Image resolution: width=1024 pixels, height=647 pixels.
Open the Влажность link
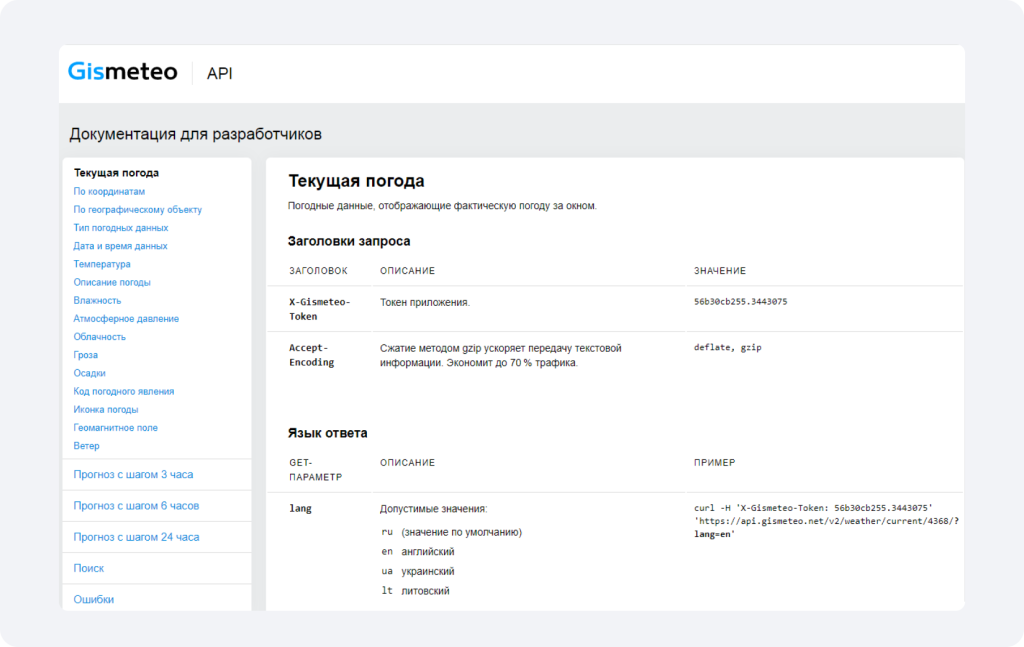click(97, 300)
